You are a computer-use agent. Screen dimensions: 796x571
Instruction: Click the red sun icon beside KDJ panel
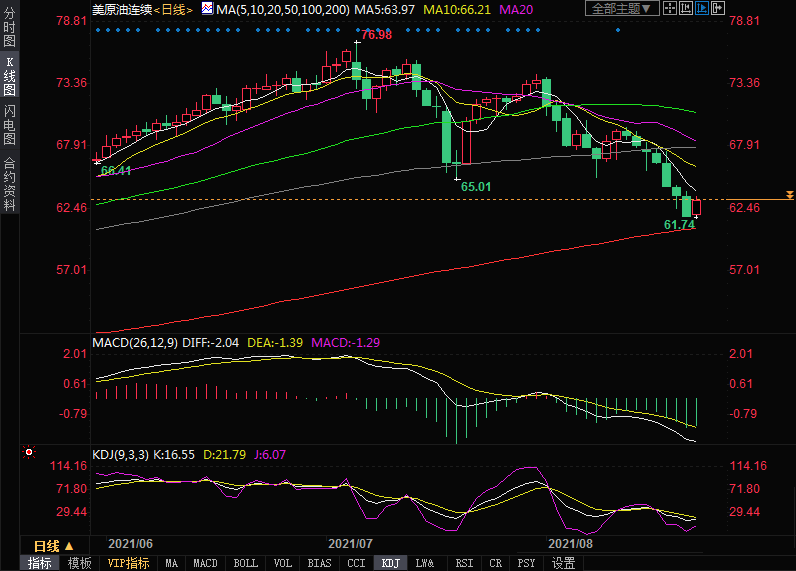tap(28, 453)
